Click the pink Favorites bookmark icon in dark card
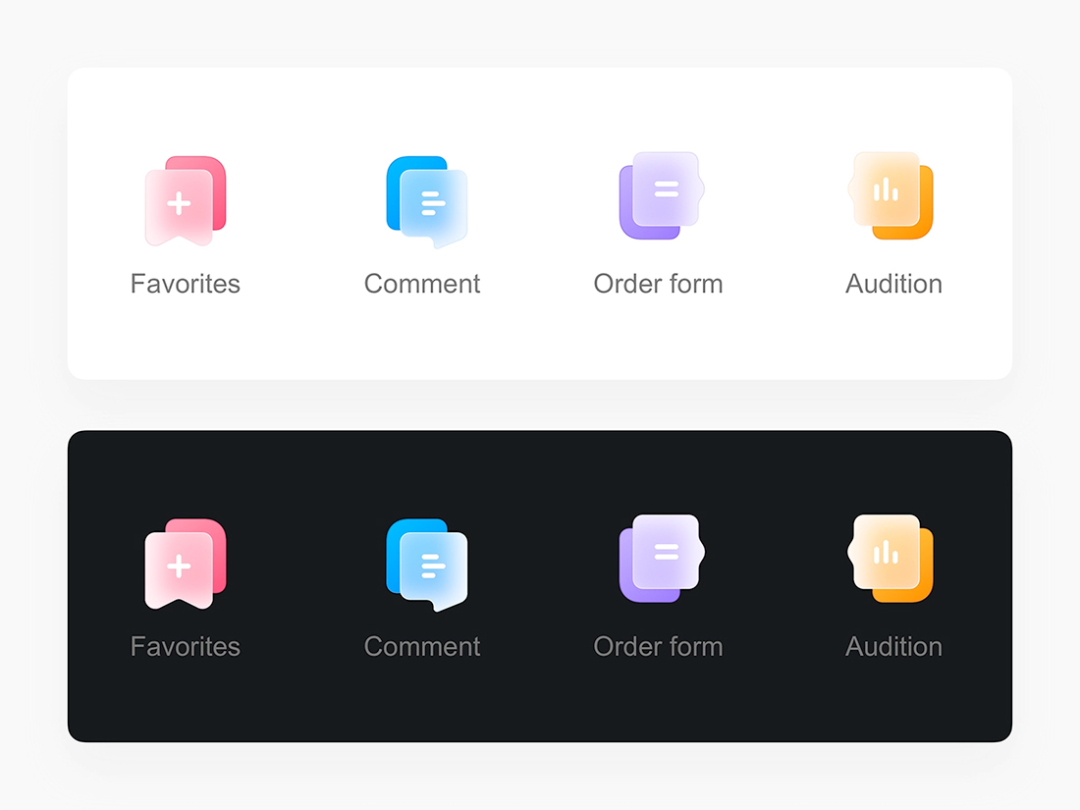1080x810 pixels. (186, 563)
